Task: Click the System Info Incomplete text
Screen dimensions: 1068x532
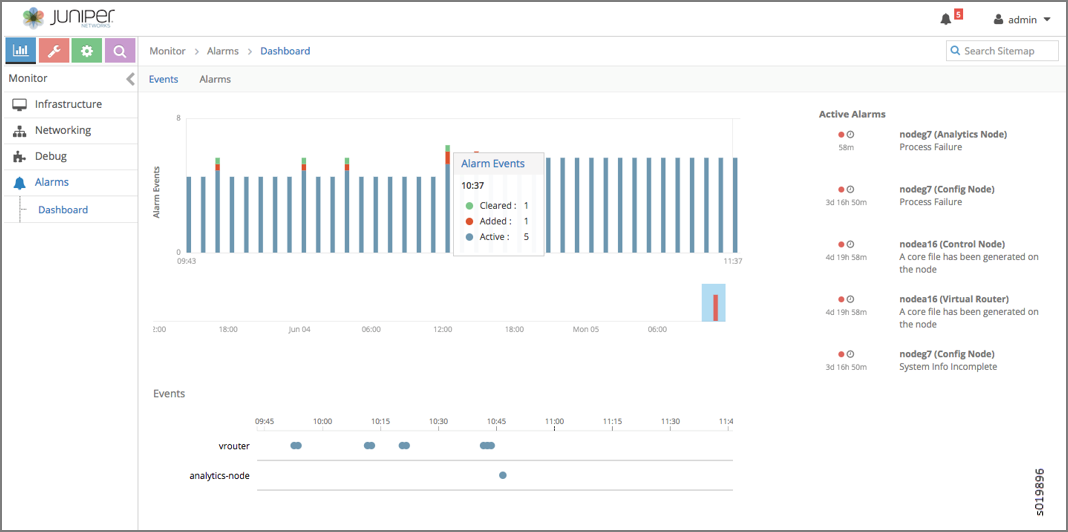Action: click(948, 366)
